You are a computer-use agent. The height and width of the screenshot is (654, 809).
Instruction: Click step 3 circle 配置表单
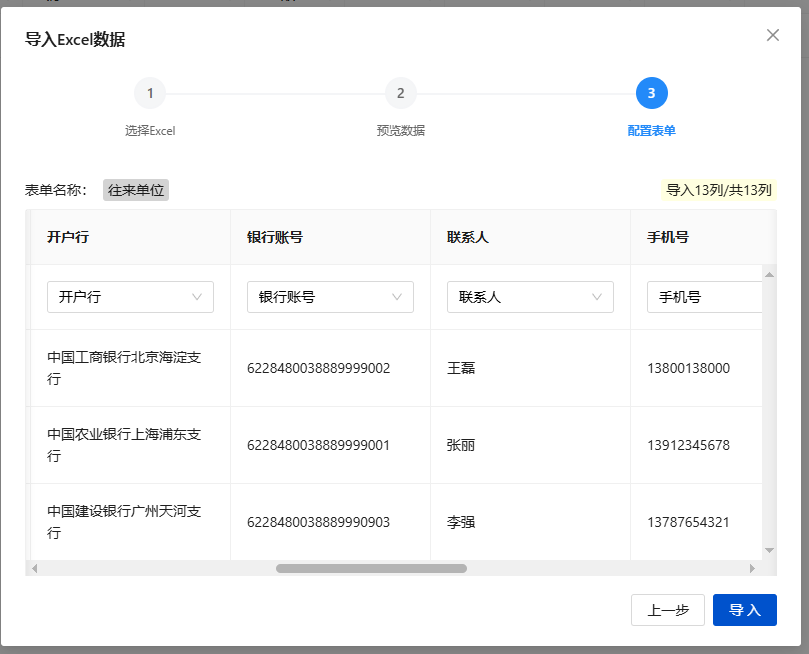[651, 94]
